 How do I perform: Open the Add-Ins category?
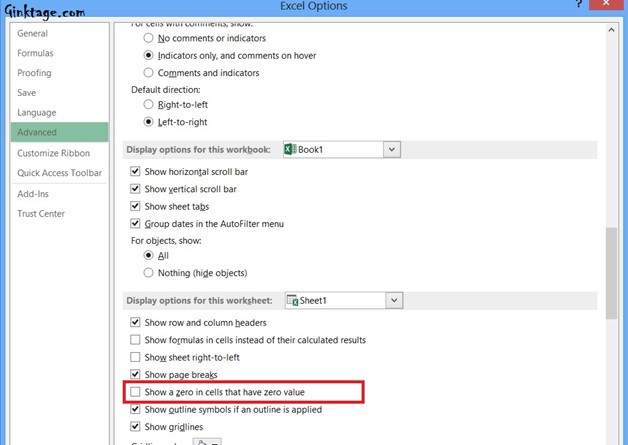[x=33, y=194]
